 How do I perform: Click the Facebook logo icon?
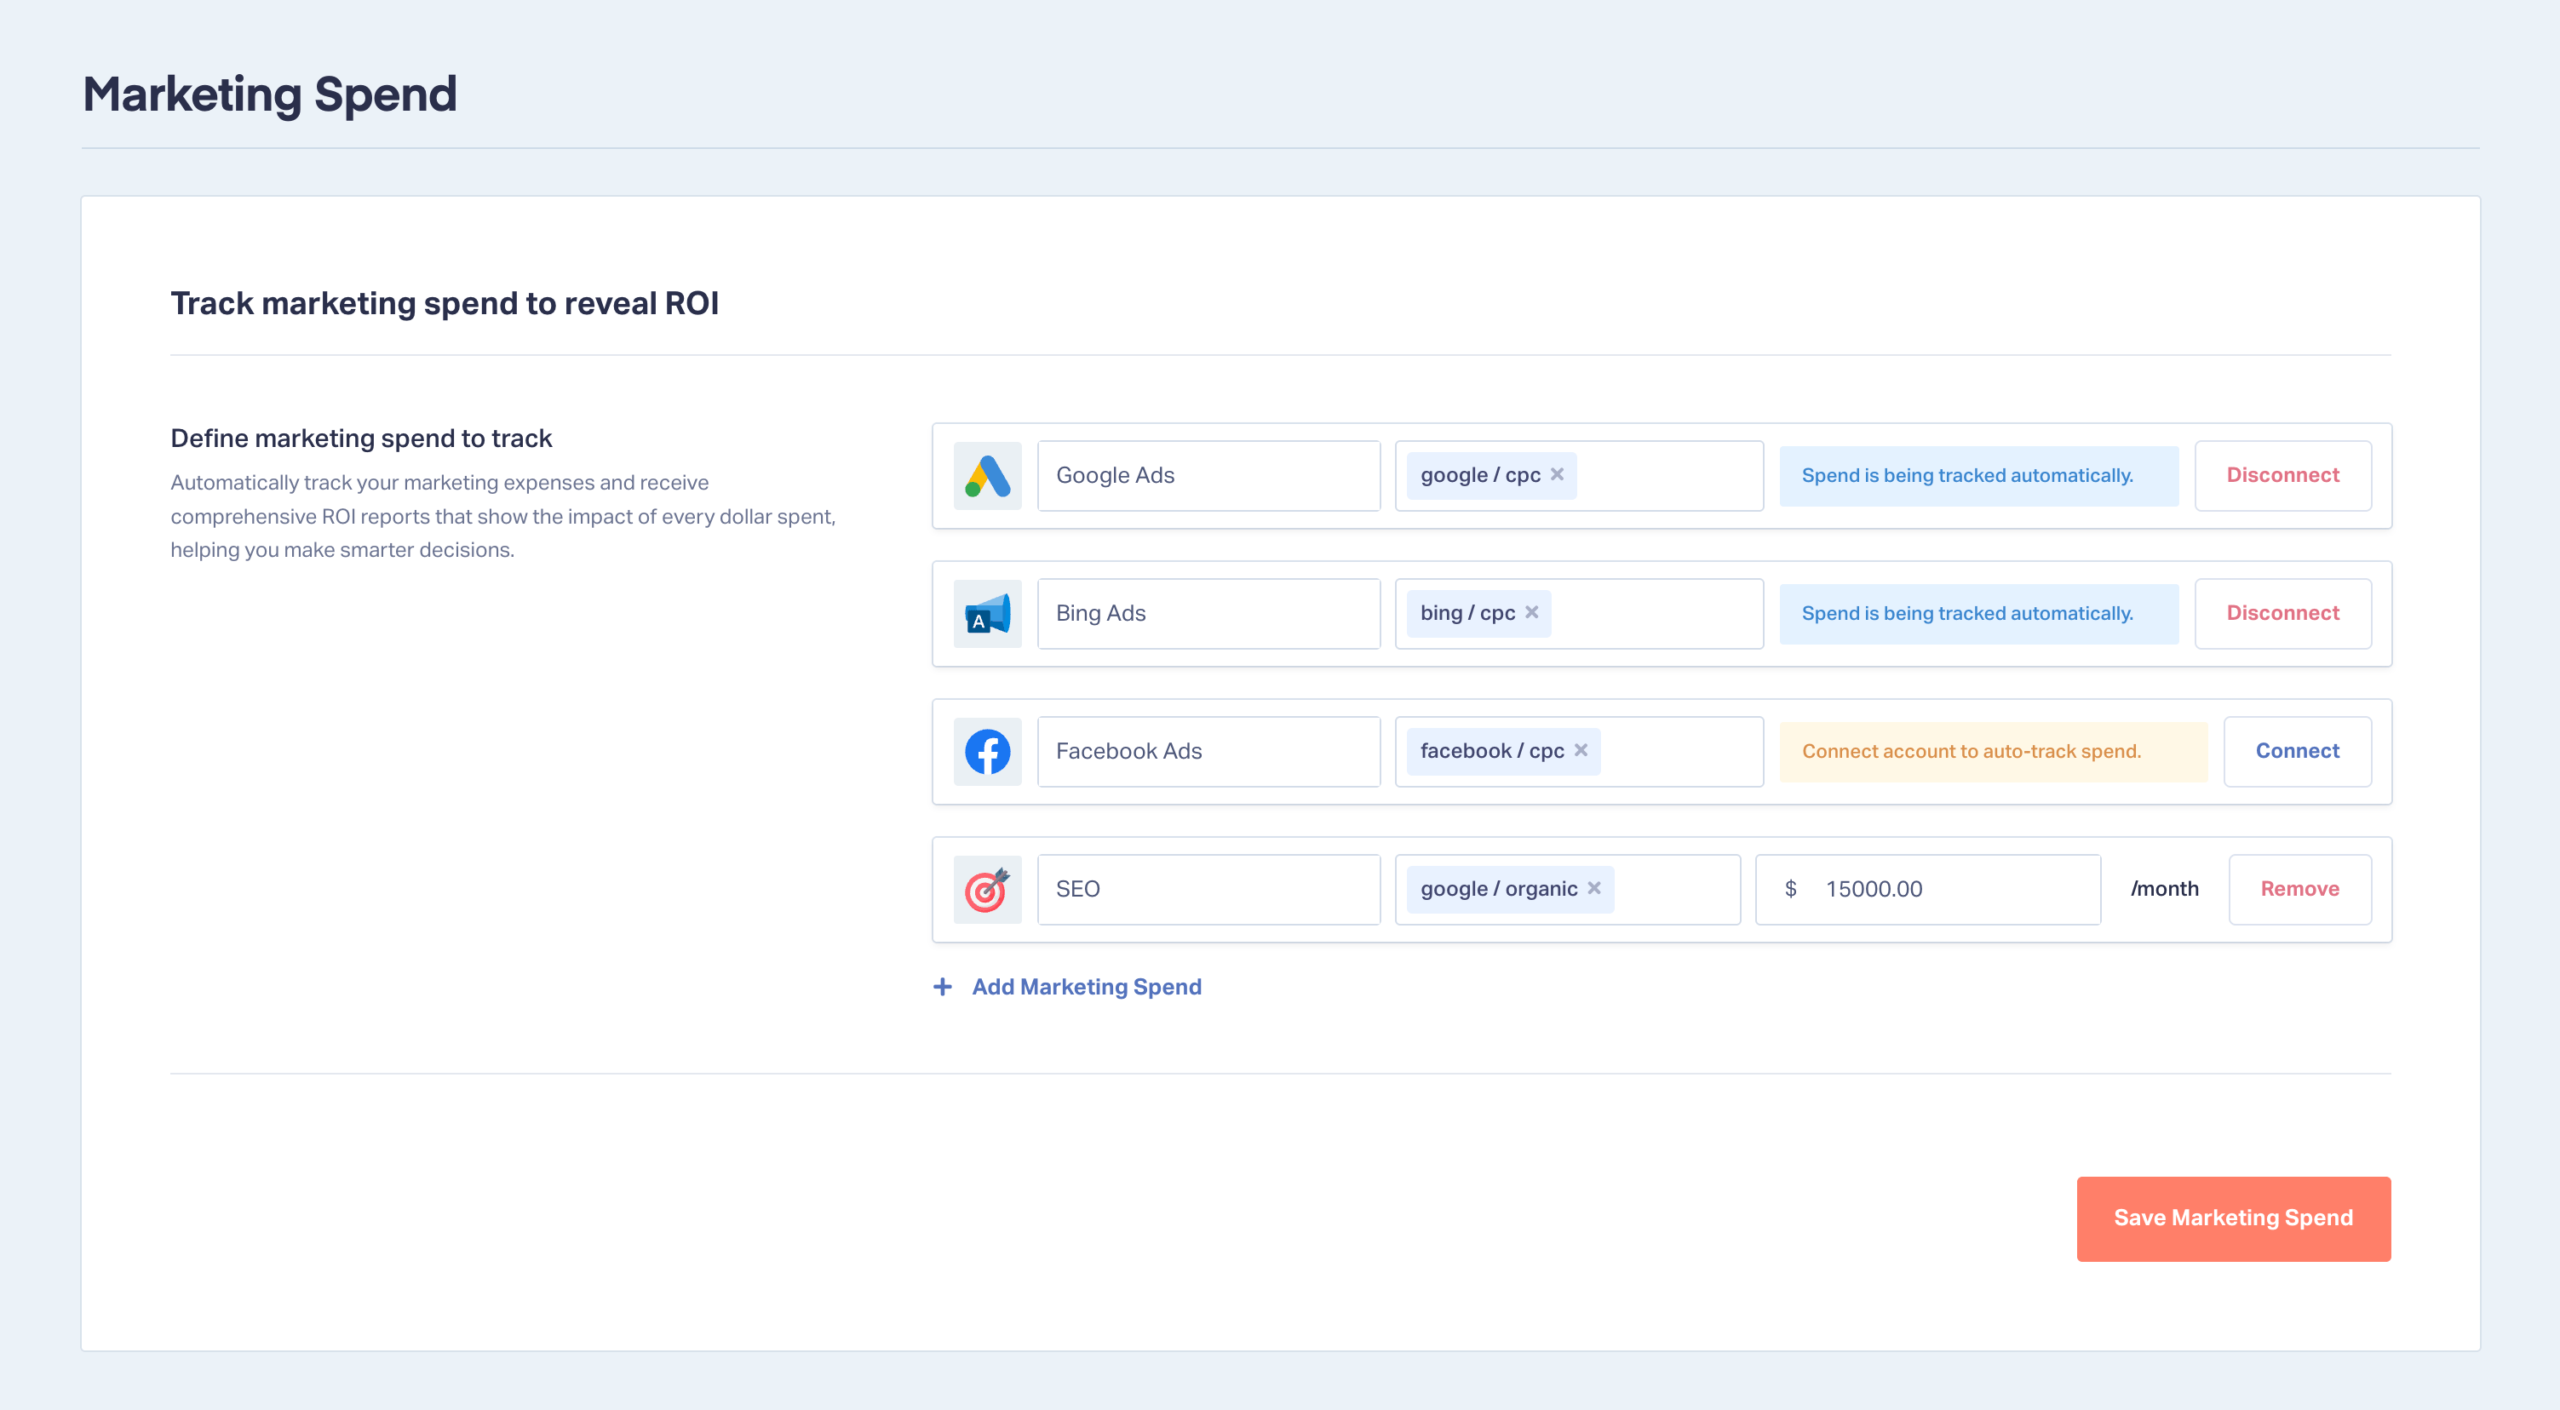pos(987,752)
